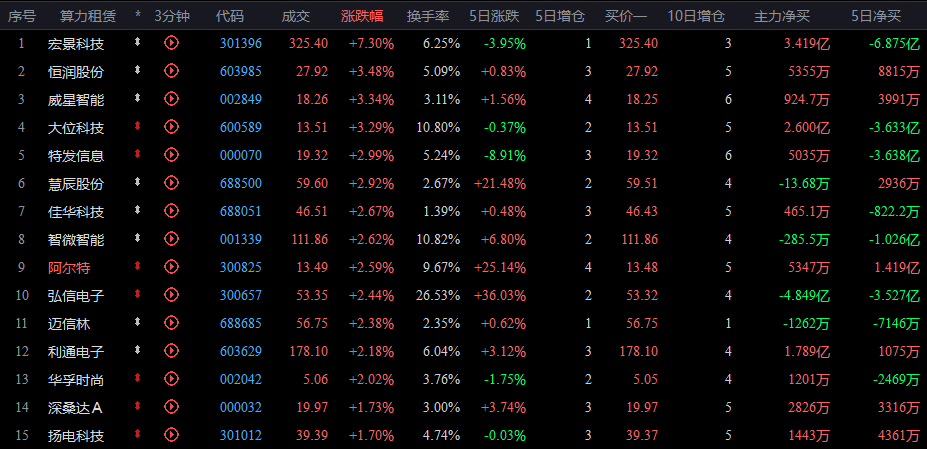
Task: Select stock name 弘信电子
Action: tap(76, 295)
